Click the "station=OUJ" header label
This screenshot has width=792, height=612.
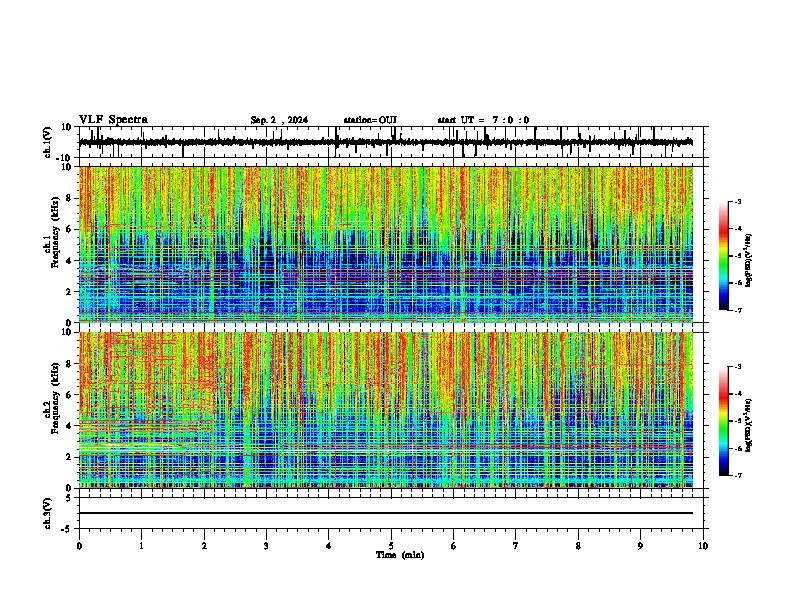(370, 120)
